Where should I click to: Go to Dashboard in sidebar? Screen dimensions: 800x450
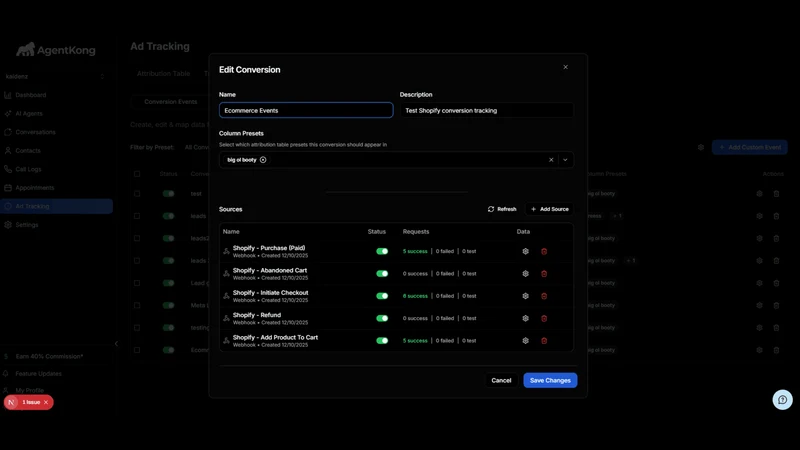click(31, 95)
